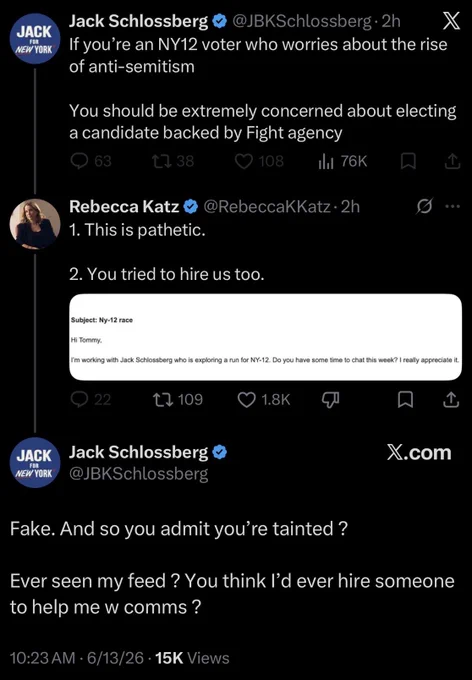
Task: View analytics icon showing 76K views
Action: [326, 161]
